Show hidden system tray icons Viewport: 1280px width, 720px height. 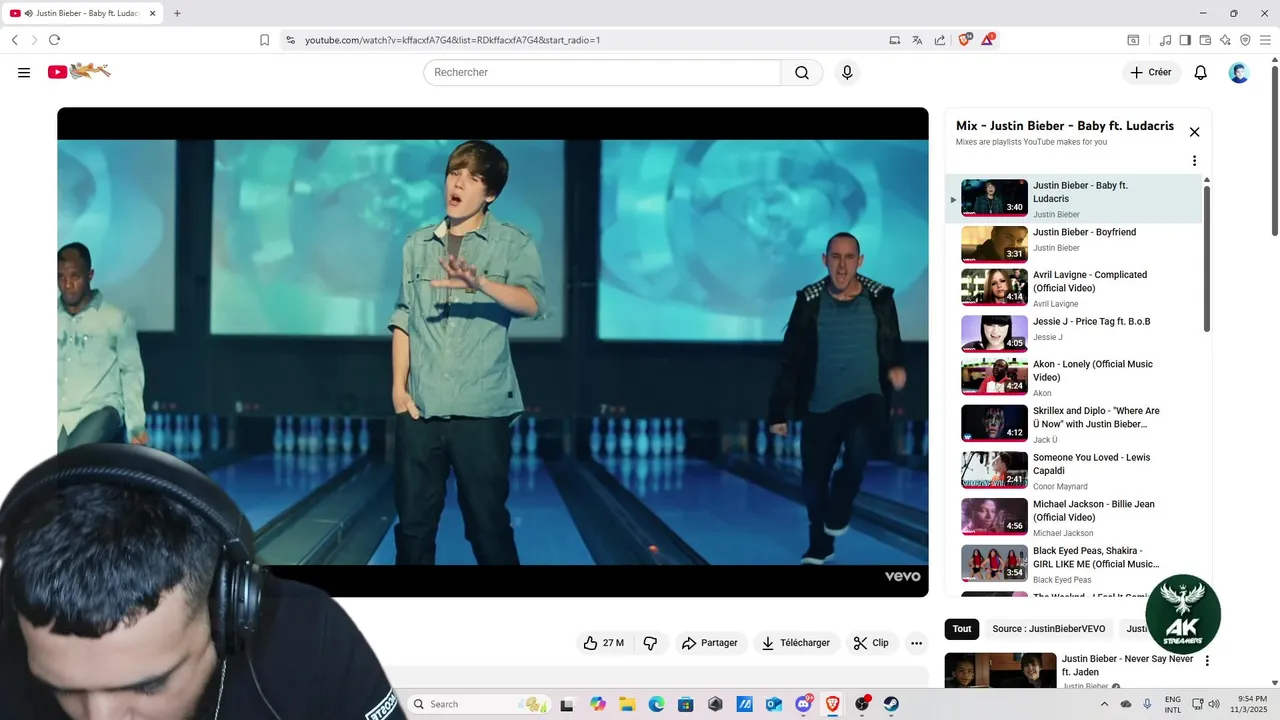1106,704
